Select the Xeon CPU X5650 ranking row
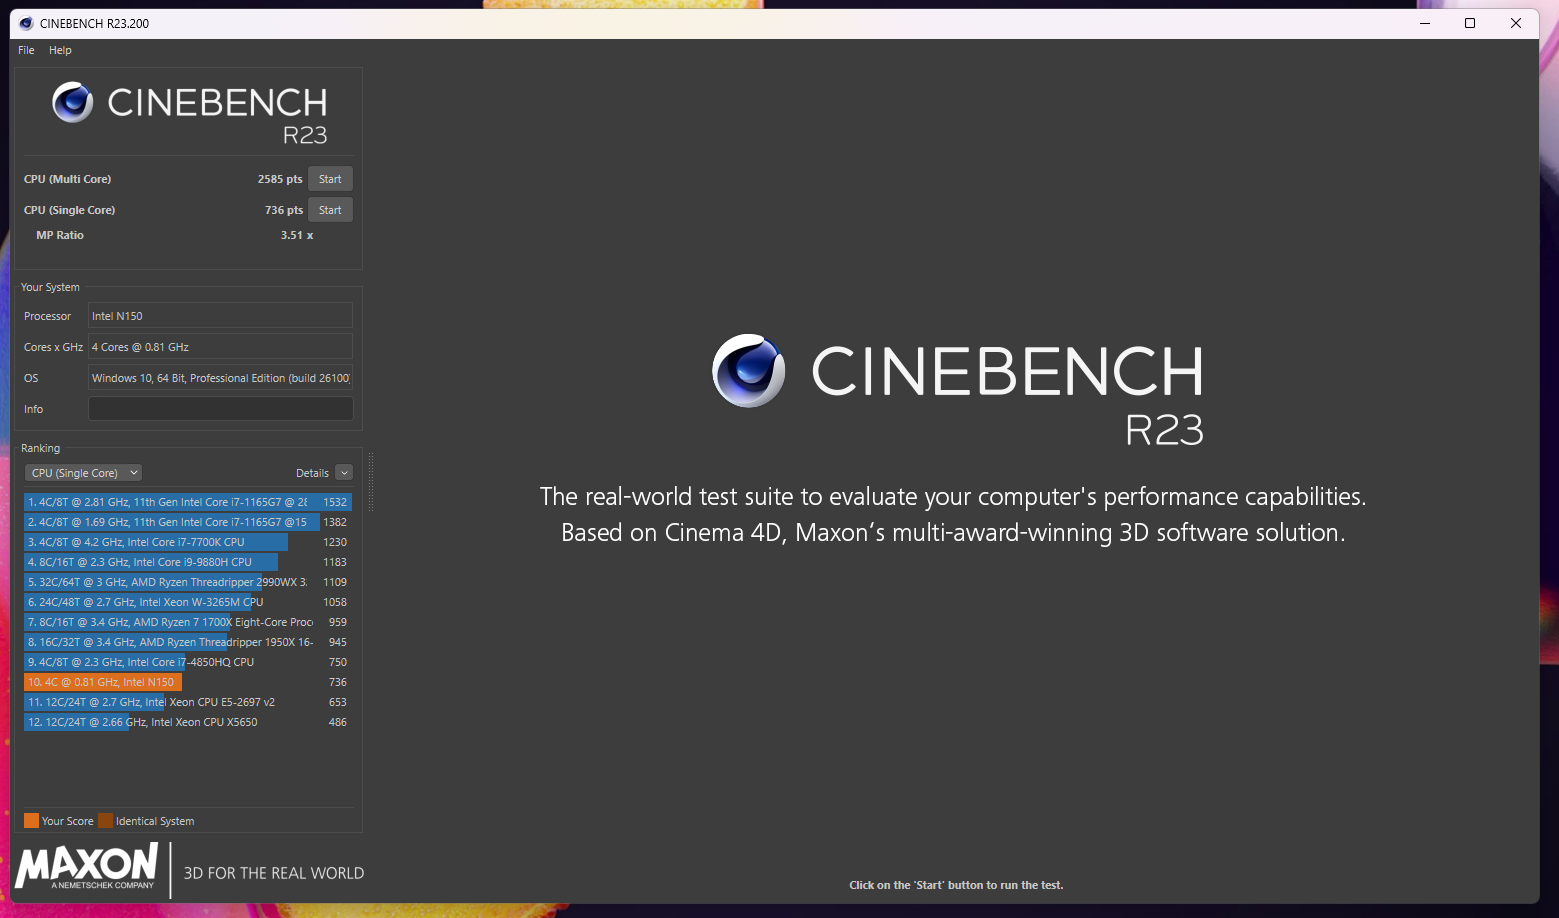Viewport: 1559px width, 918px height. coord(187,722)
